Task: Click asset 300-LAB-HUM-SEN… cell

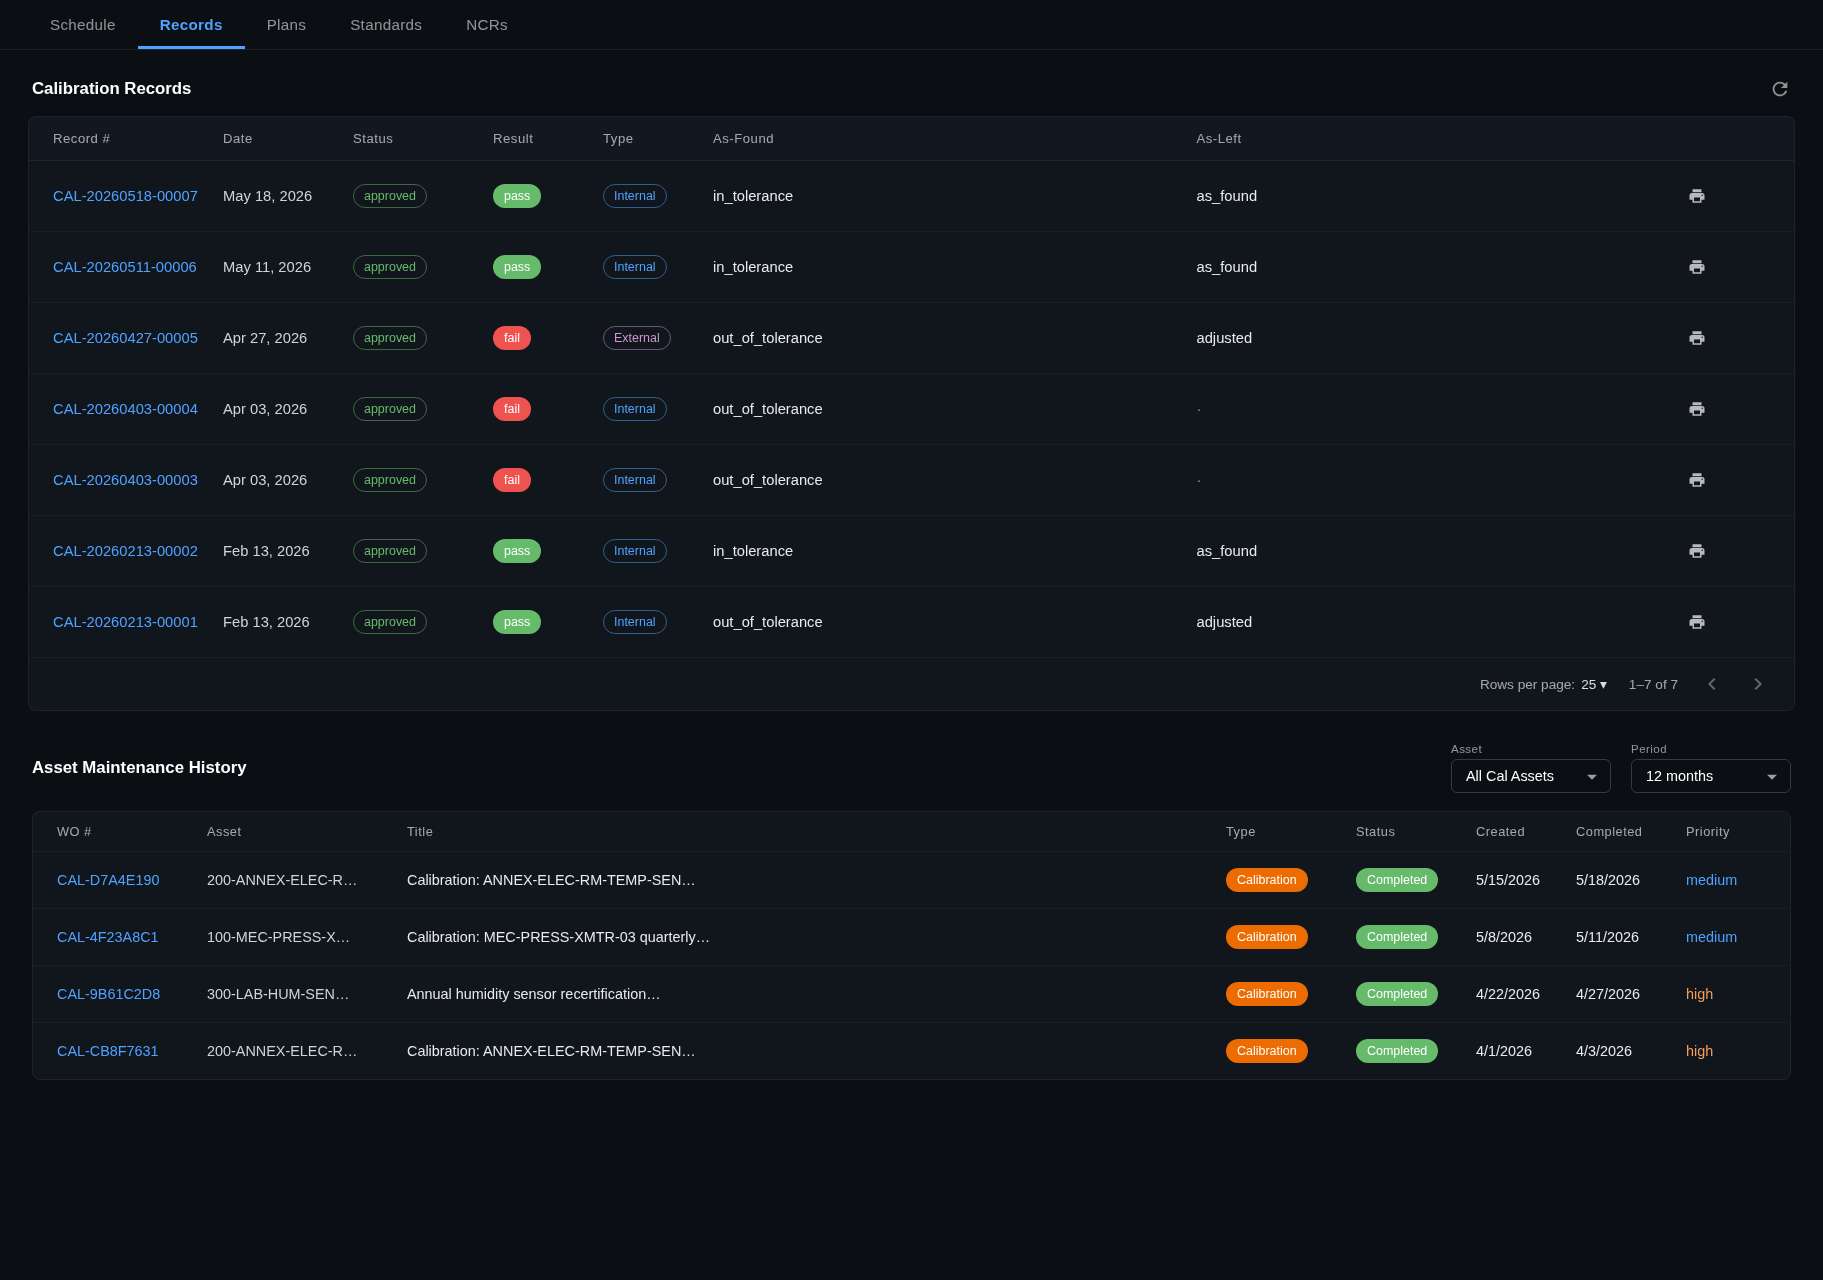Action: coord(278,994)
